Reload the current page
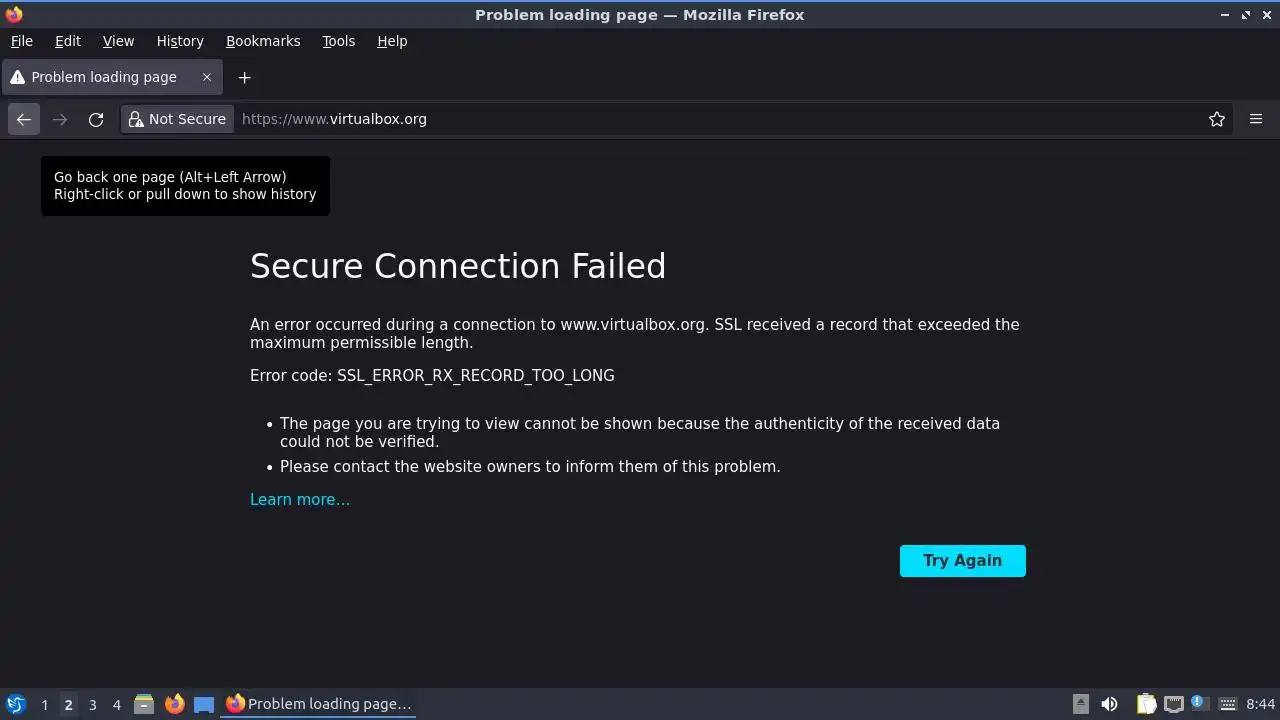This screenshot has height=720, width=1280. click(x=96, y=119)
